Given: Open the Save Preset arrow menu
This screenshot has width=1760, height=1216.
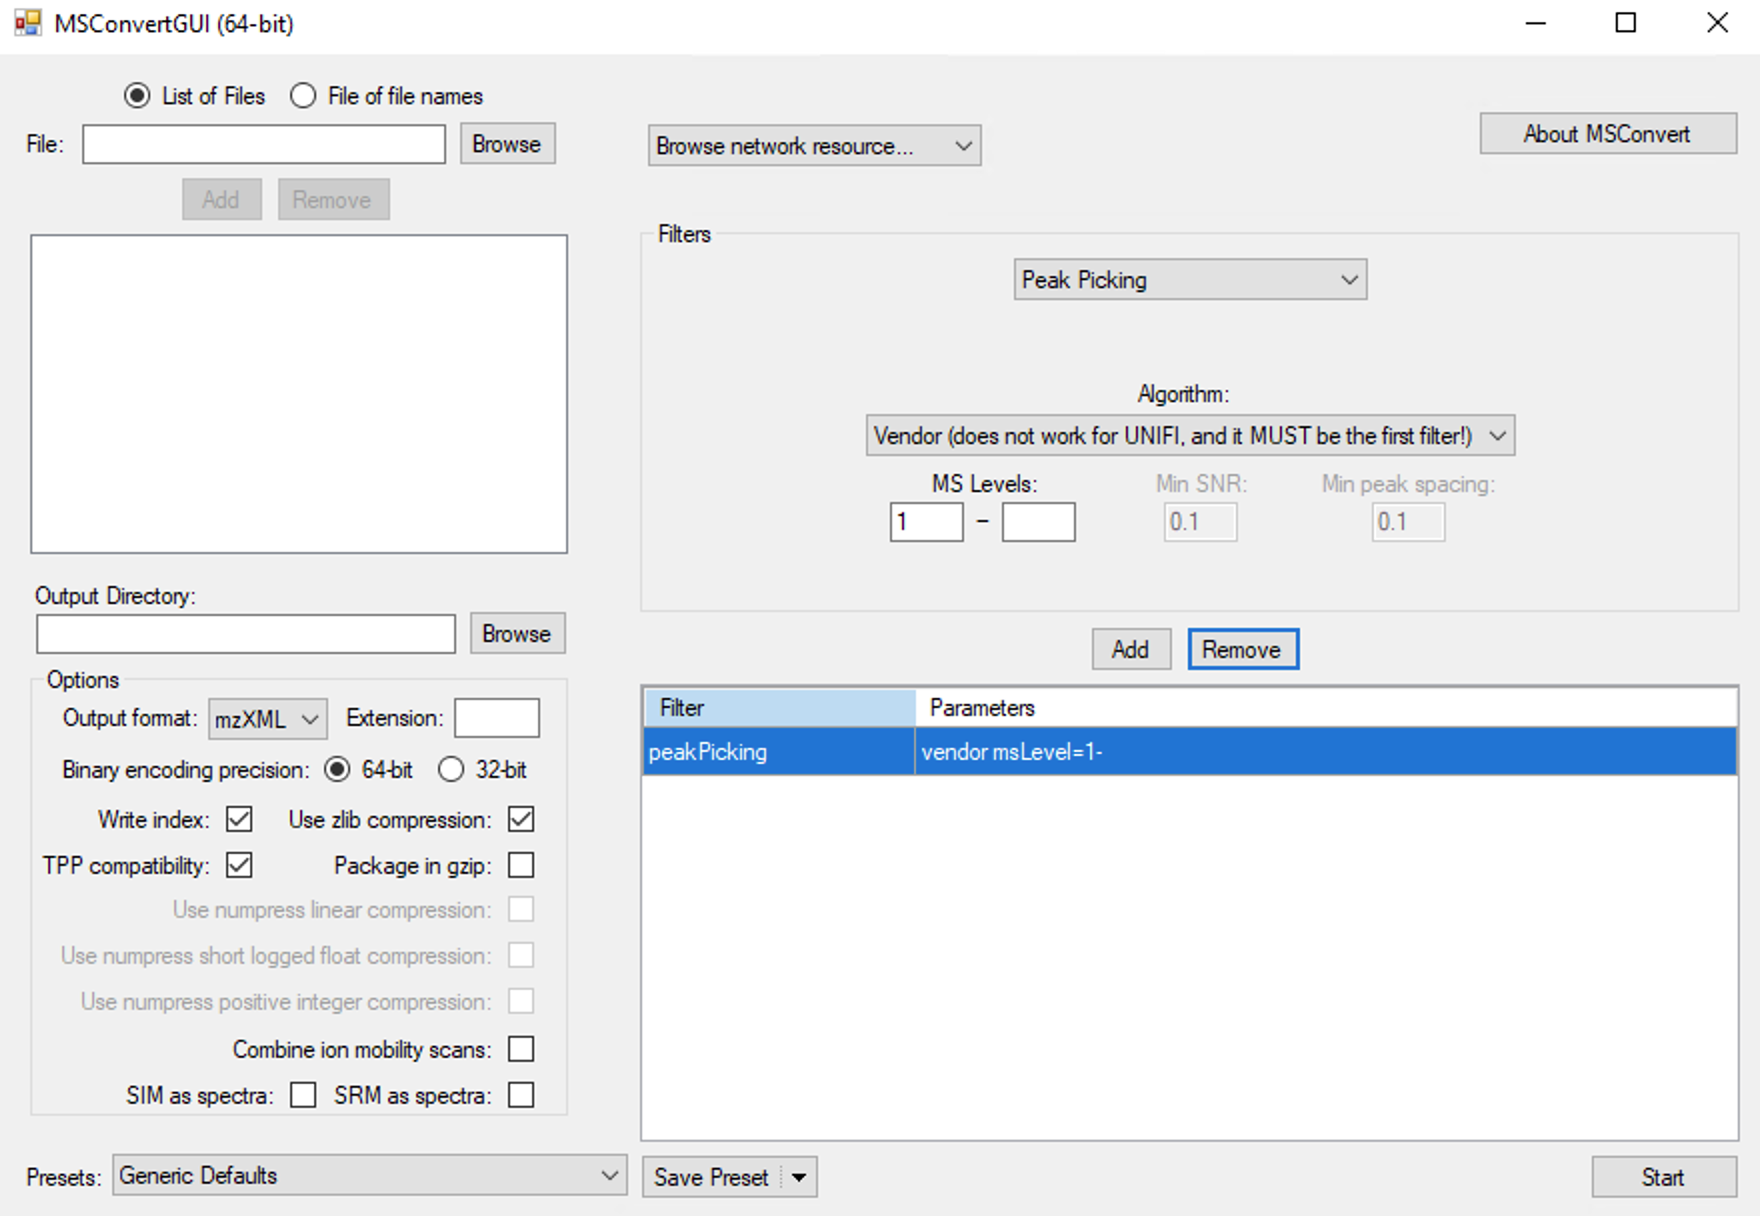Looking at the screenshot, I should pos(799,1177).
